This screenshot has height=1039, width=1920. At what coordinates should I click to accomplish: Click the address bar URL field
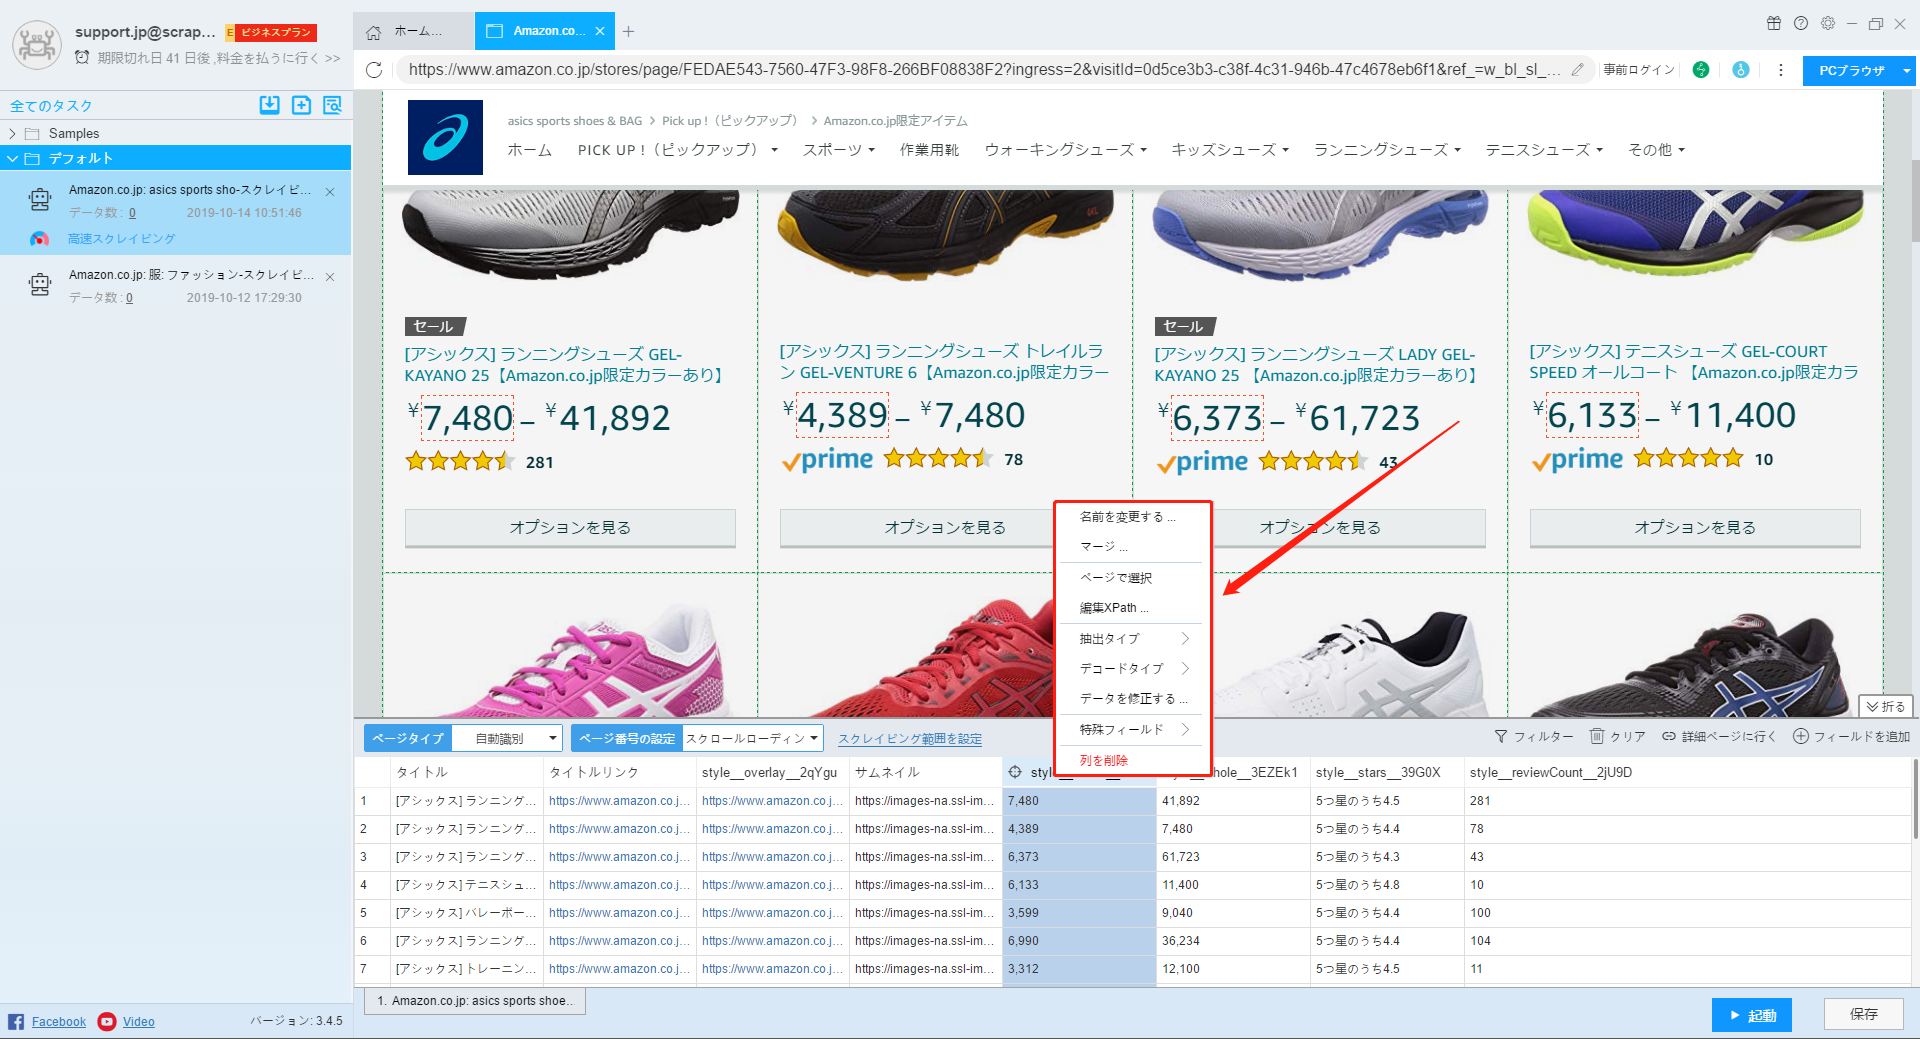(x=984, y=70)
